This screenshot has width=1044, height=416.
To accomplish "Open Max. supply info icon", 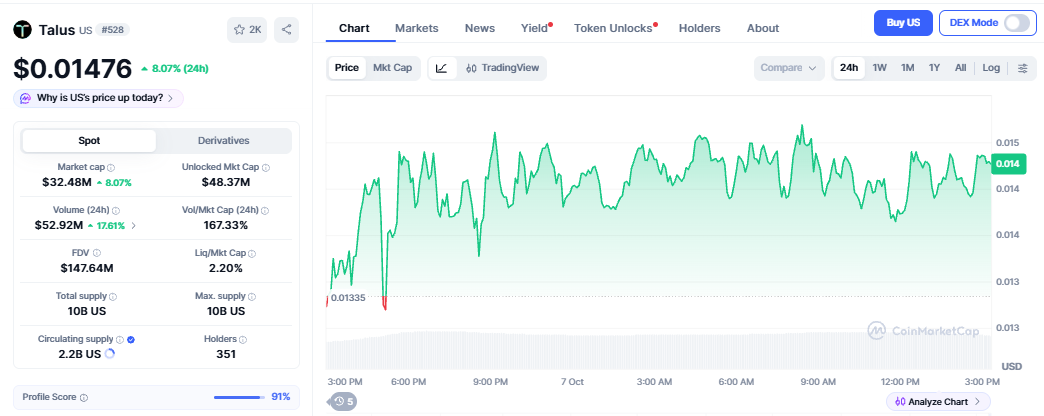I will coord(252,296).
